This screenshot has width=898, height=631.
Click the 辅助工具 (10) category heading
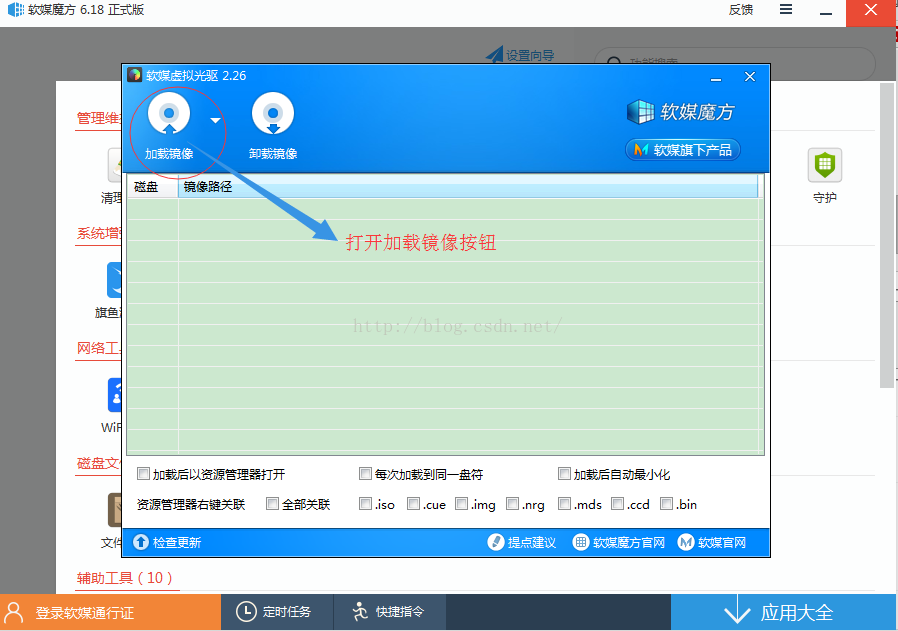[x=124, y=578]
